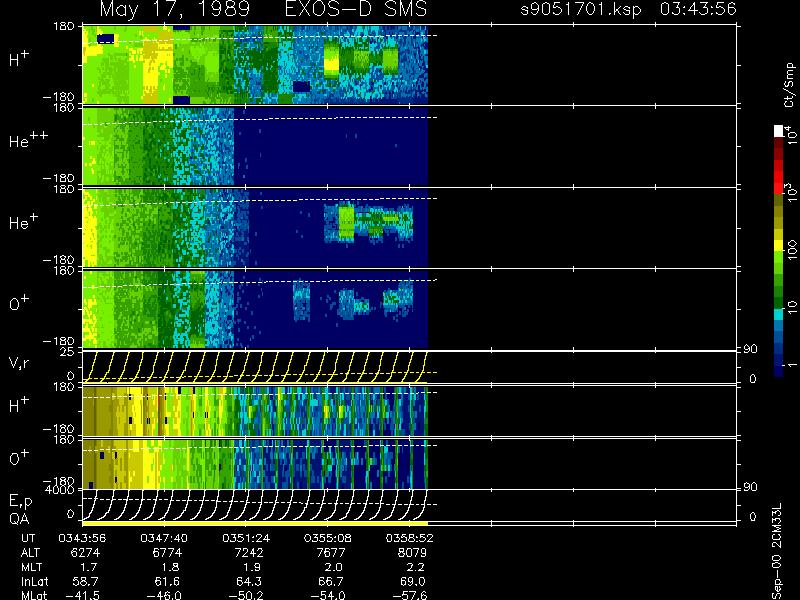
Task: Click the yellow QA status bar
Action: pos(255,523)
